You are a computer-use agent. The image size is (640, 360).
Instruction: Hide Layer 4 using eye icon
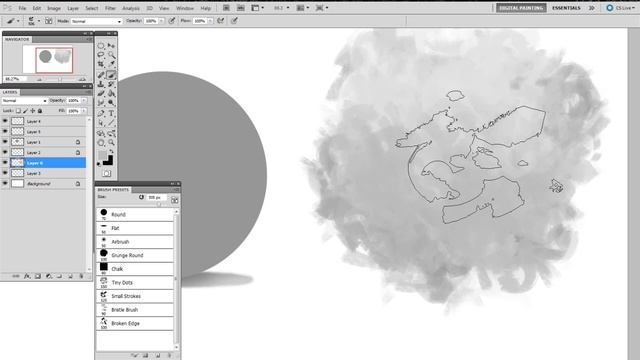(5, 121)
